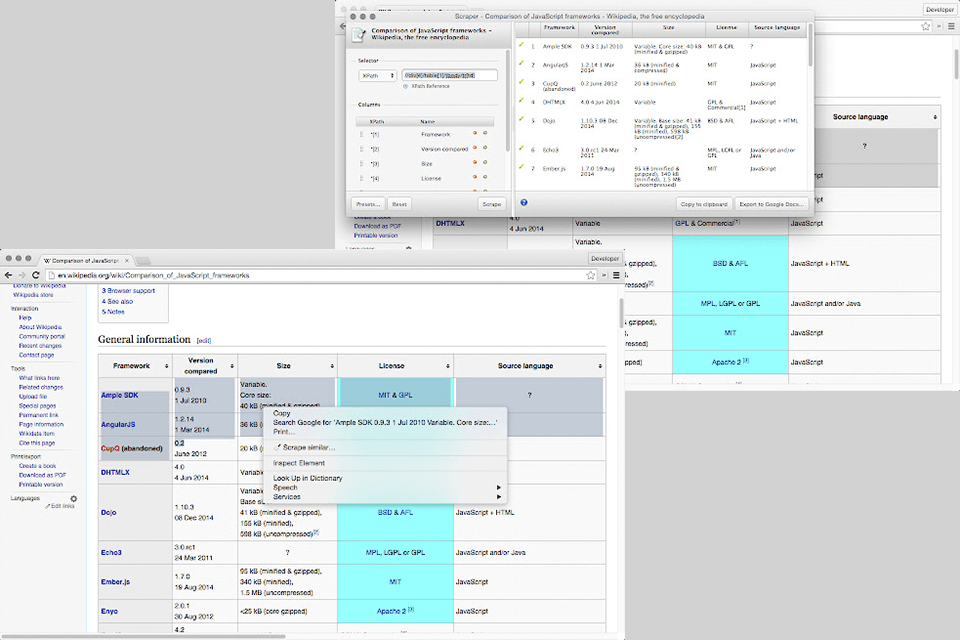Open hamburger menu in background Chrome window
The height and width of the screenshot is (640, 960).
pos(951,26)
